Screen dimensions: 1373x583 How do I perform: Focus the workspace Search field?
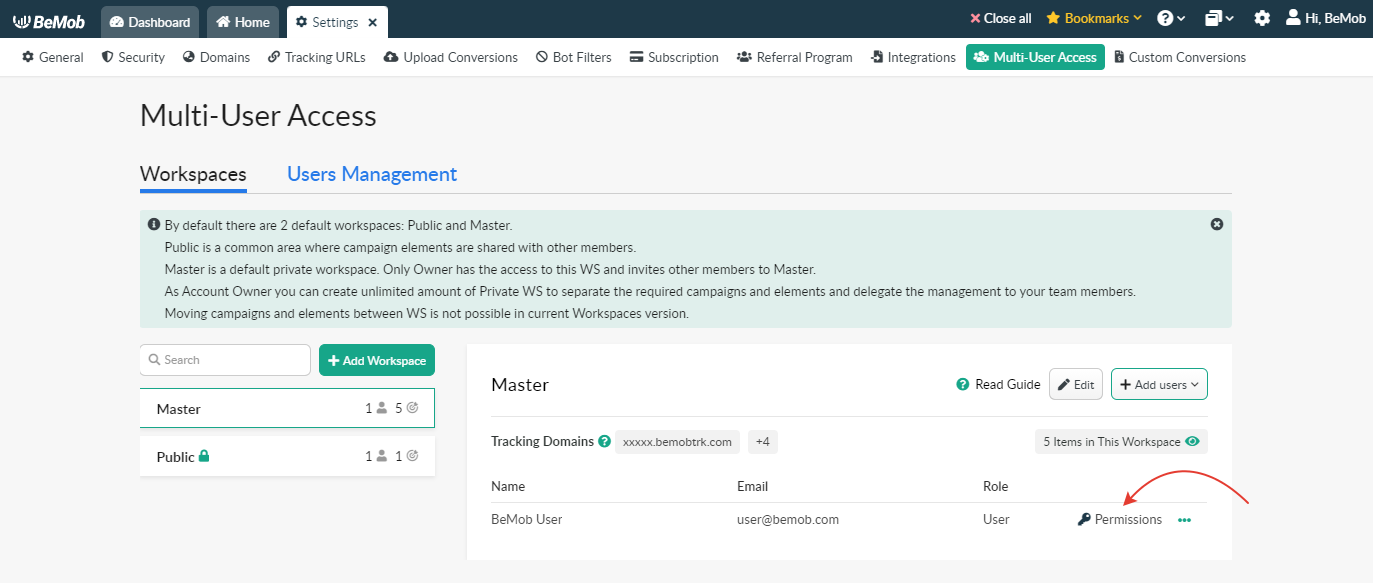(225, 360)
